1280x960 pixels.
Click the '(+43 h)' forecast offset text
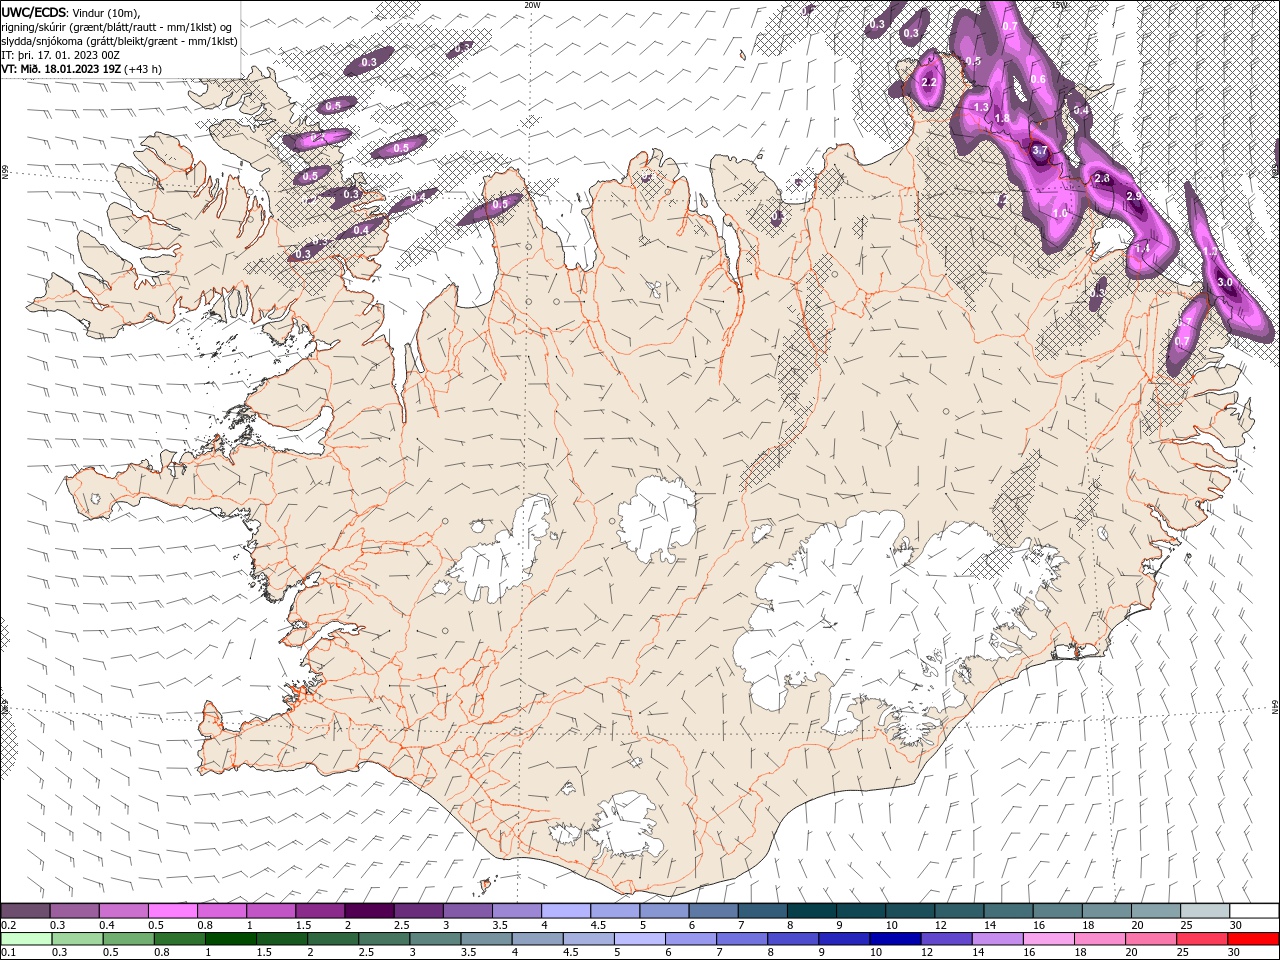click(143, 69)
